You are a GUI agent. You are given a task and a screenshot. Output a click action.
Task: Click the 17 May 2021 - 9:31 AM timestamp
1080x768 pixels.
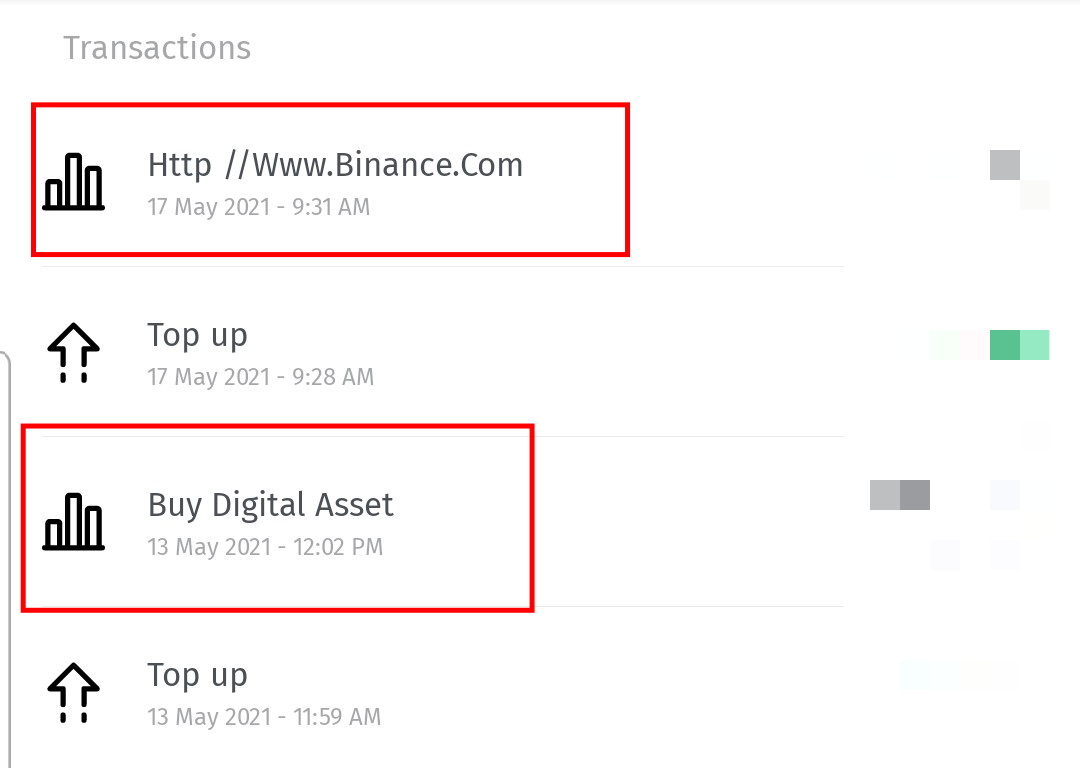pyautogui.click(x=259, y=207)
